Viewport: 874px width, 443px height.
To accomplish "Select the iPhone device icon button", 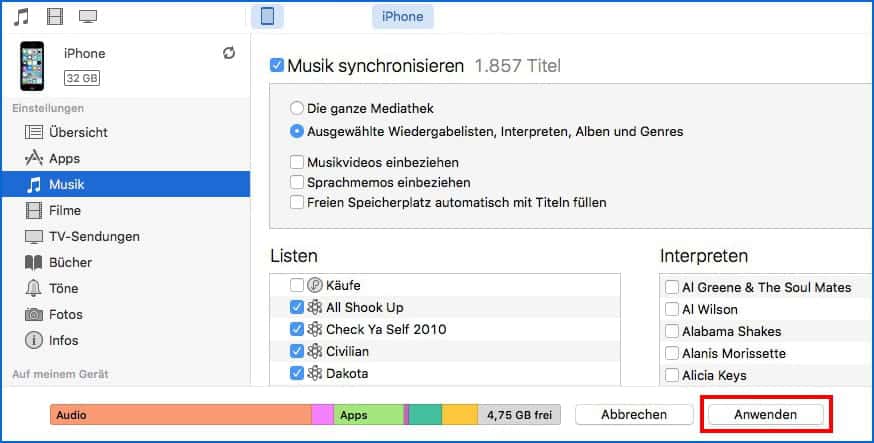I will point(267,16).
